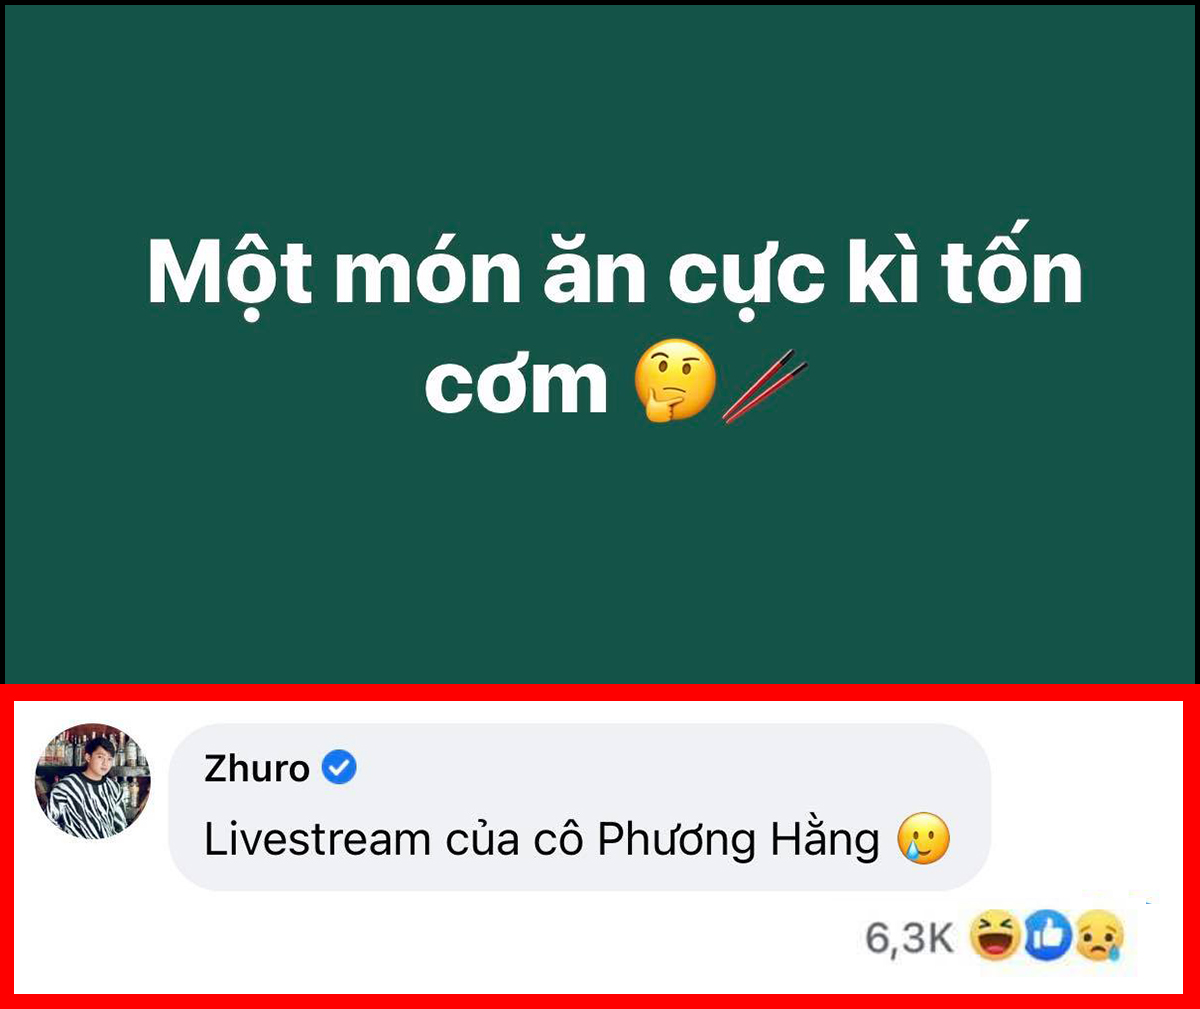Click the Zhuro username link
Screen dimensions: 1200x1009
pyautogui.click(x=257, y=768)
